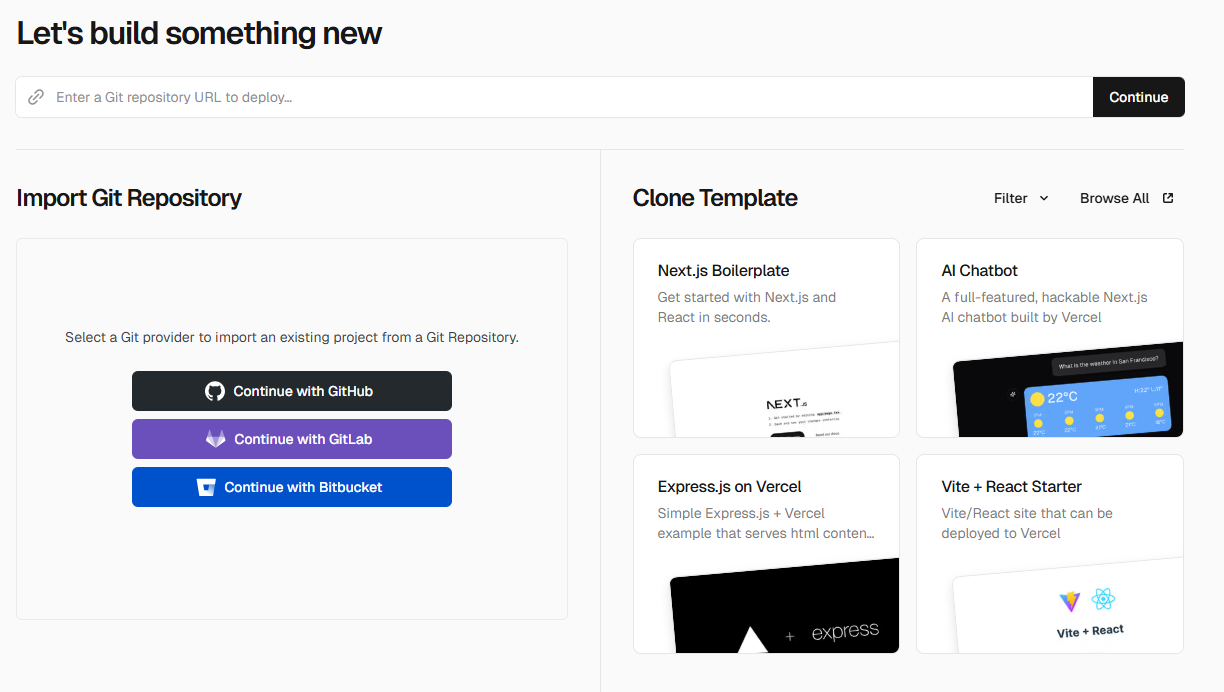Open the Next.js Boilerplate template title
The width and height of the screenshot is (1224, 692).
coord(723,270)
